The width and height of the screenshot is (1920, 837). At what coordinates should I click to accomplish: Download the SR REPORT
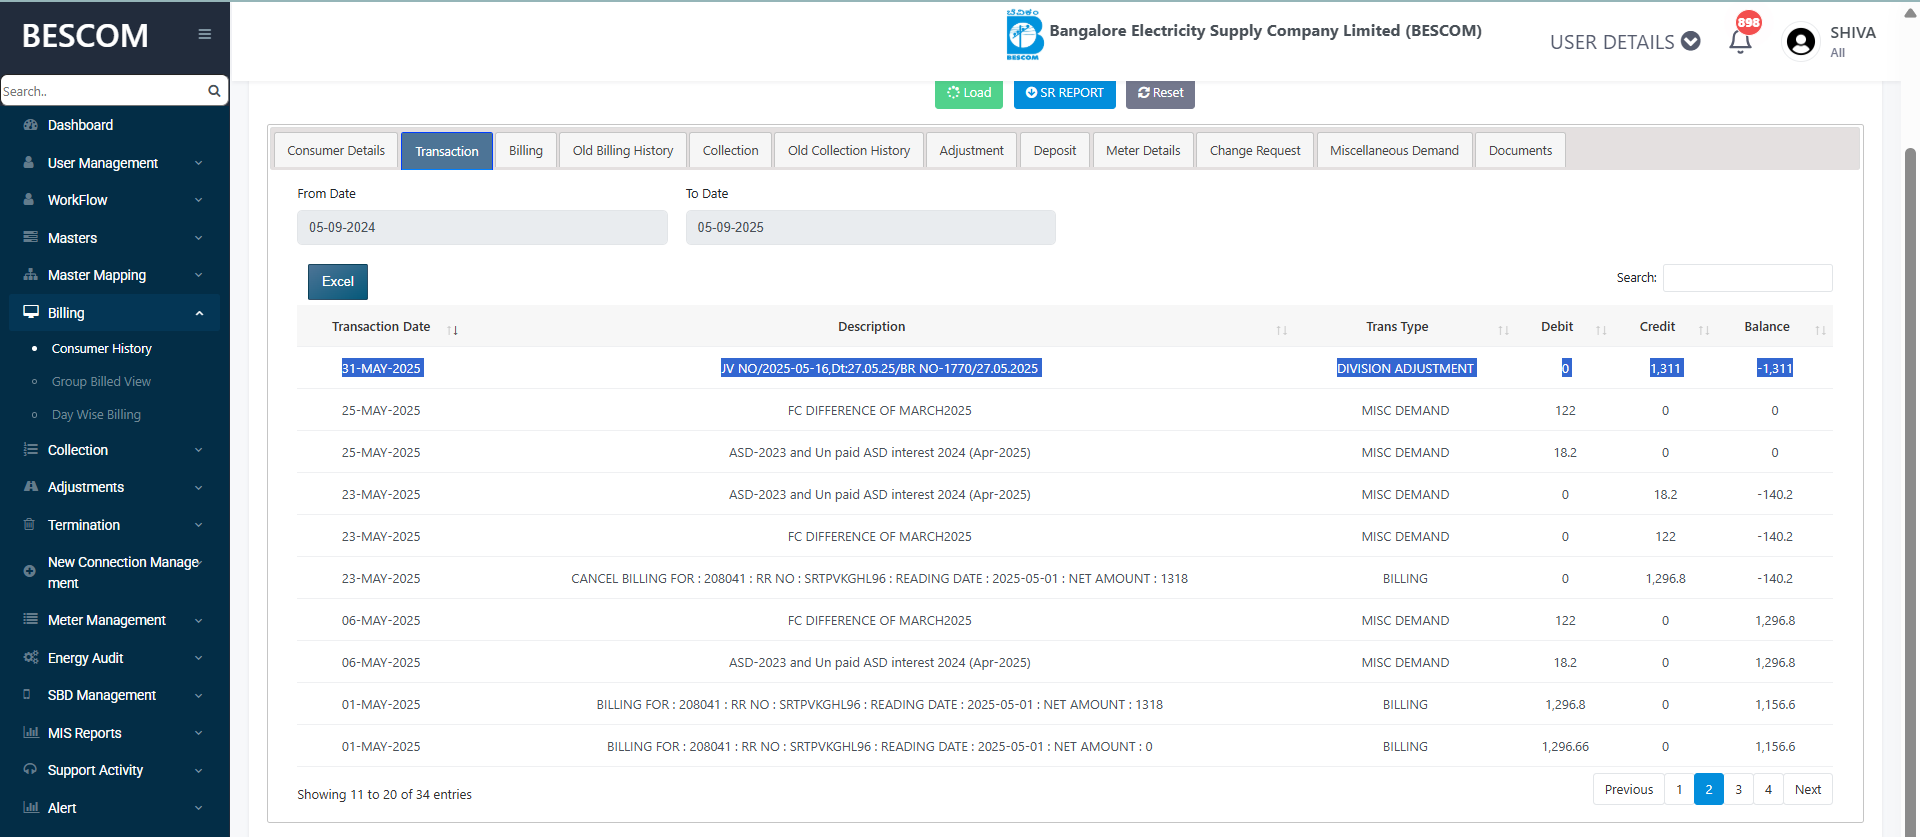click(x=1065, y=93)
